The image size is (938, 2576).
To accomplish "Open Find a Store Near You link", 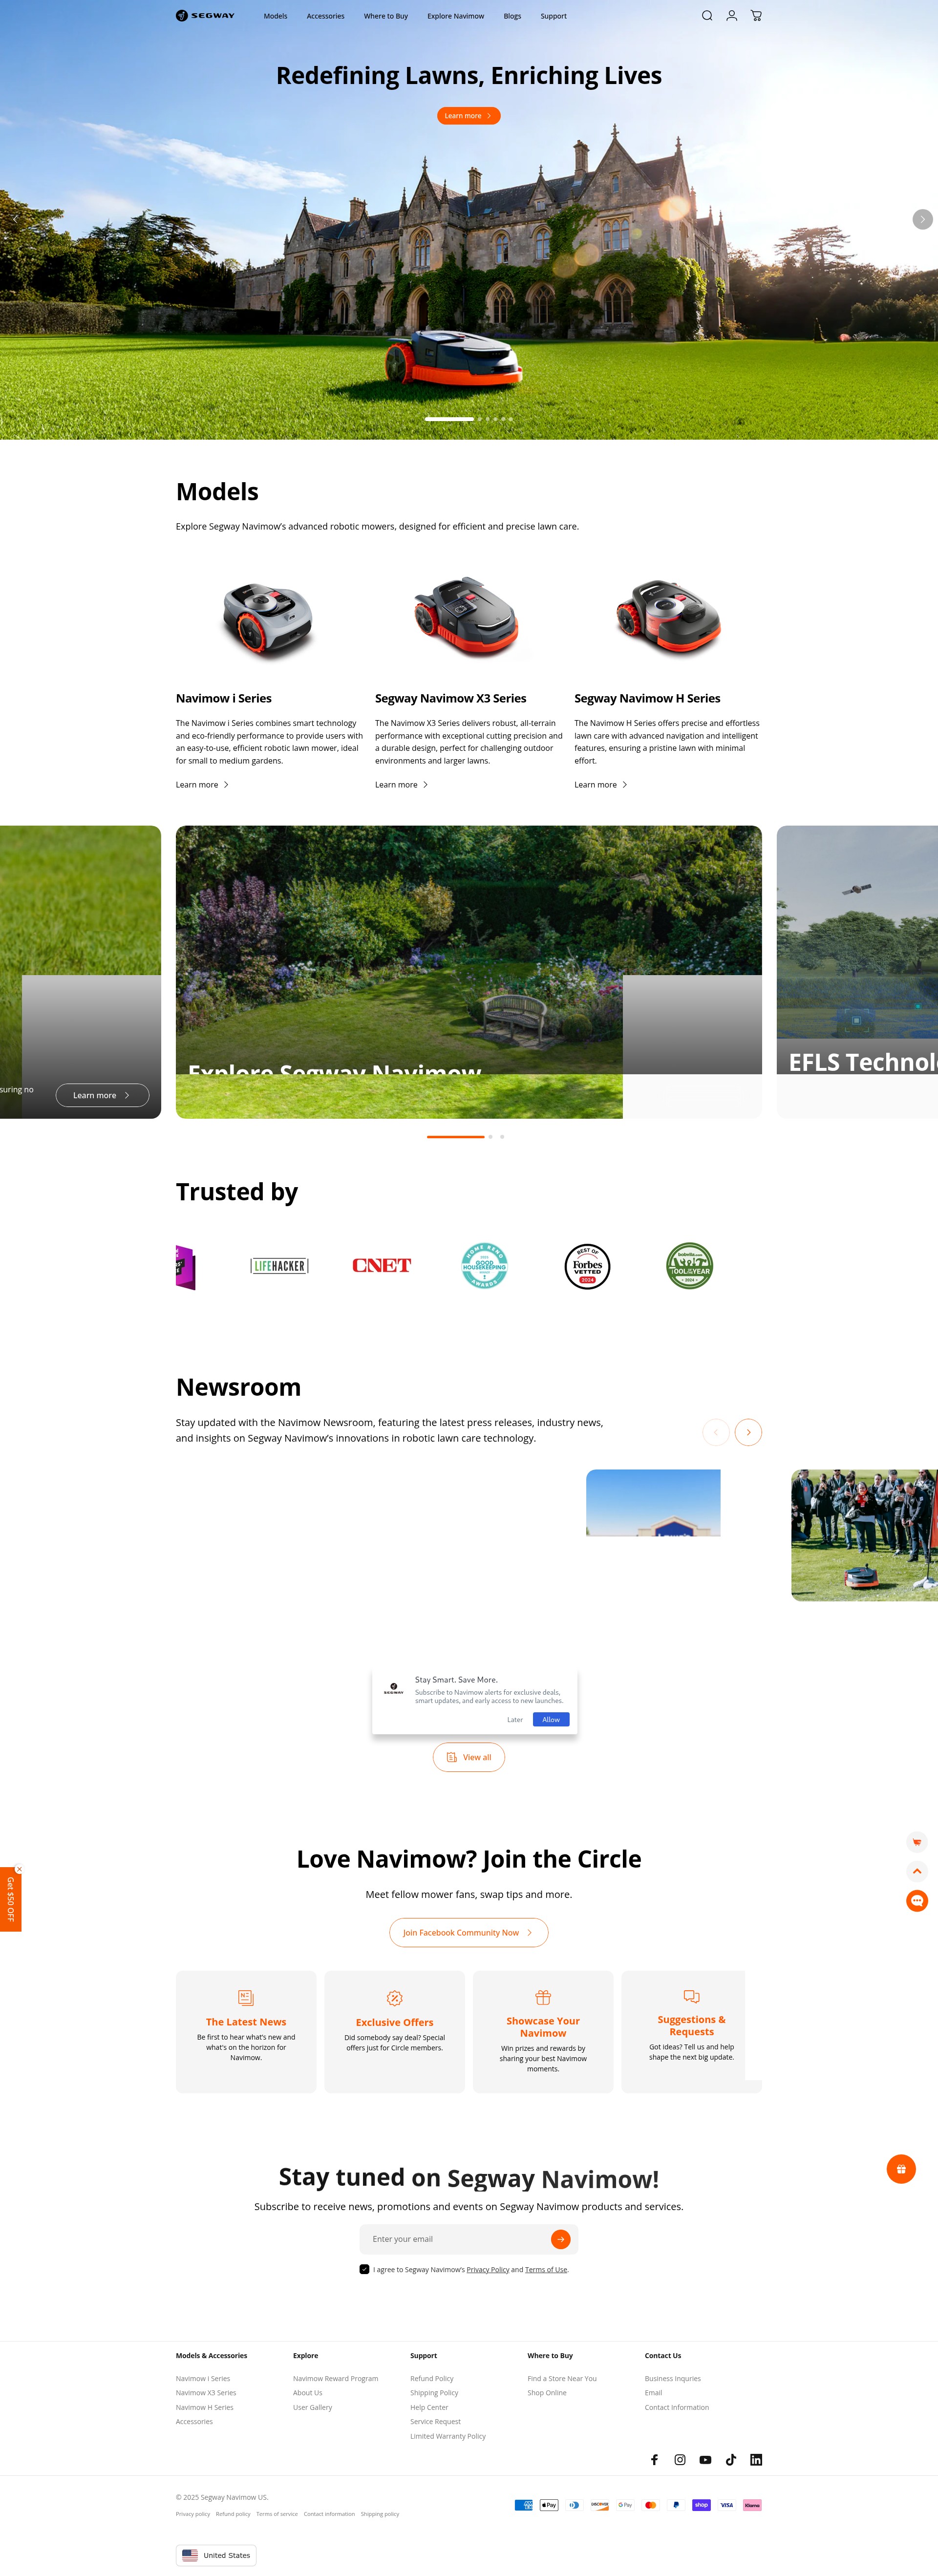I will 562,2379.
